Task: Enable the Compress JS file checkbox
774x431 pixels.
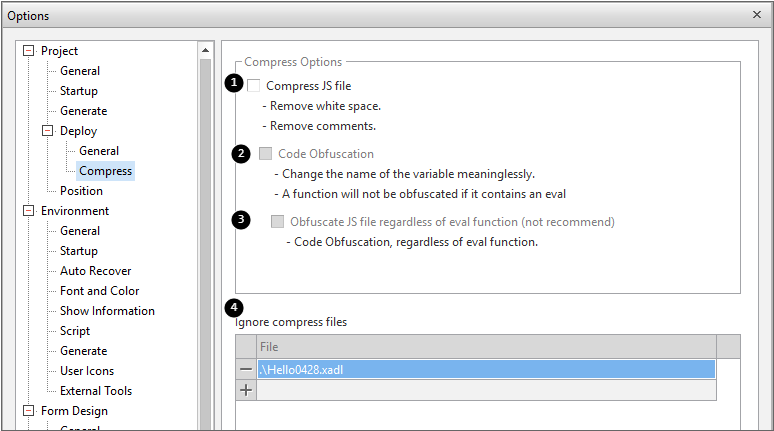Action: [x=254, y=86]
